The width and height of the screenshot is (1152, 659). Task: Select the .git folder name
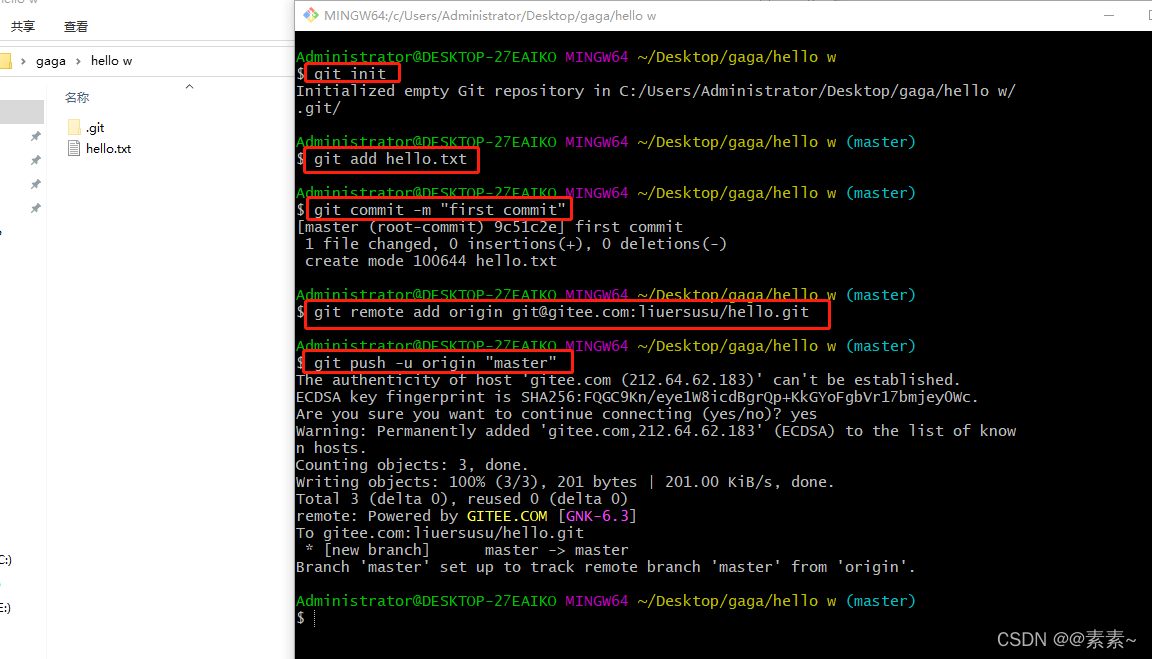click(x=96, y=128)
